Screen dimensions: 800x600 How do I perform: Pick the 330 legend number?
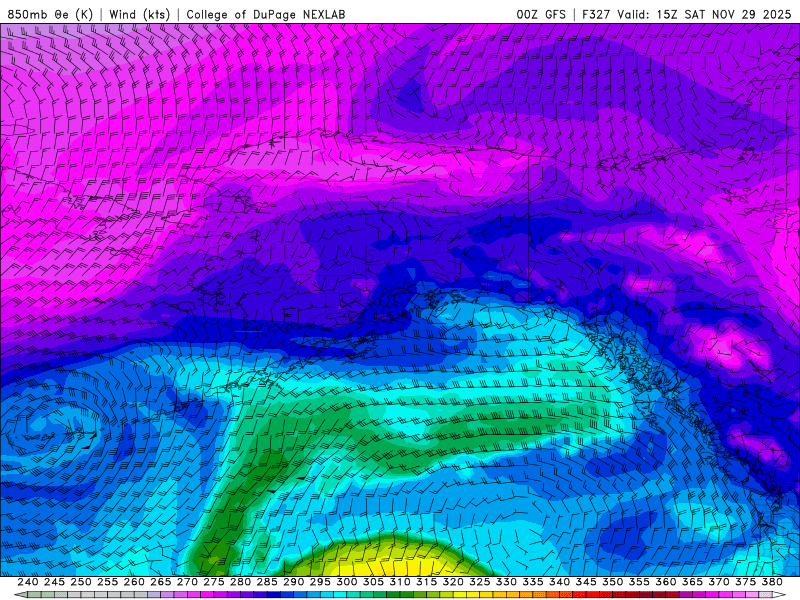click(x=506, y=582)
